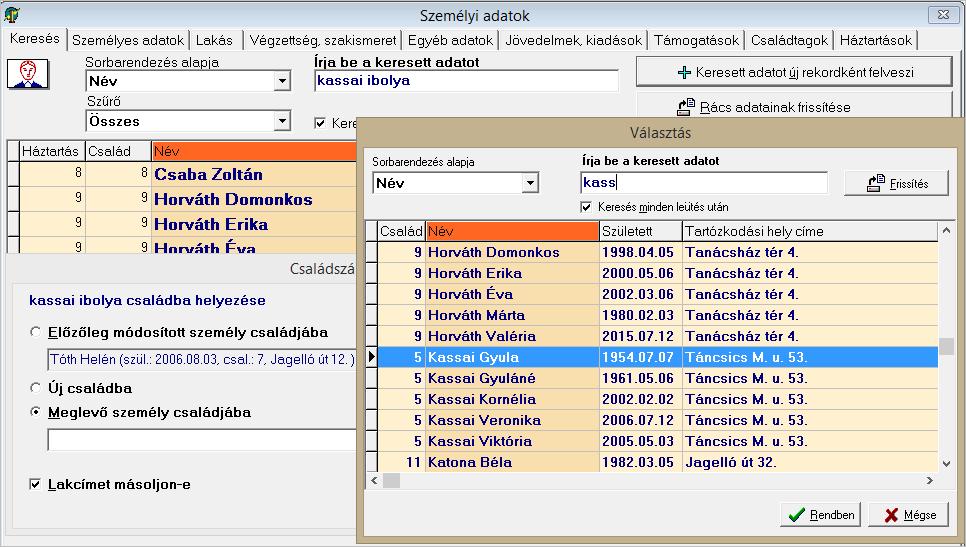Open Sorbarendezés alapja dropdown in Választás dialog
The width and height of the screenshot is (966, 547).
pos(529,183)
